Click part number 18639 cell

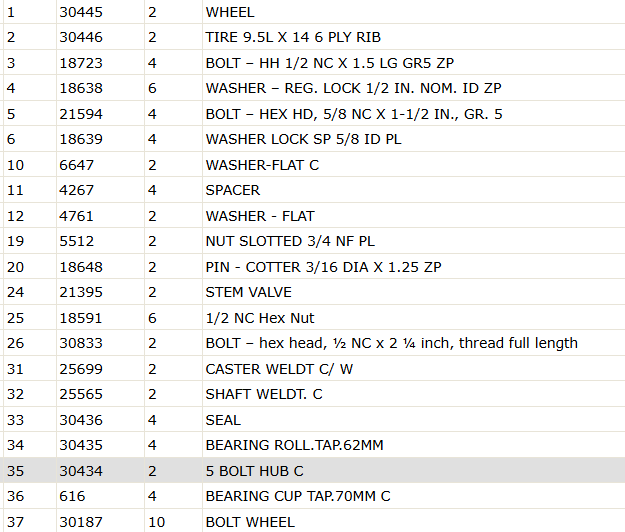point(100,139)
